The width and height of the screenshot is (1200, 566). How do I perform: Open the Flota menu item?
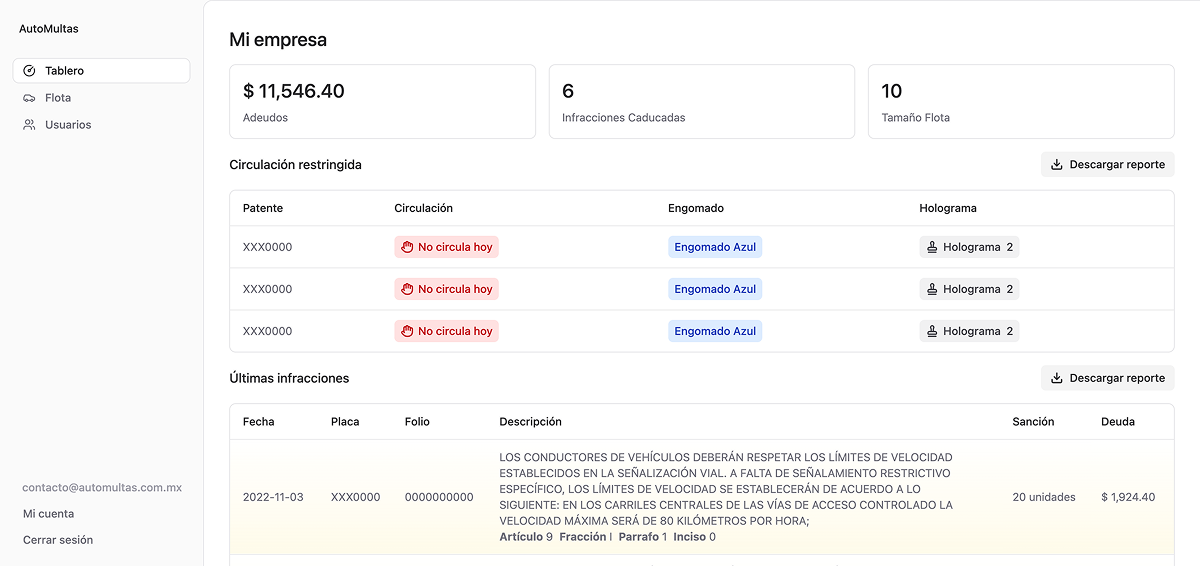coord(58,98)
